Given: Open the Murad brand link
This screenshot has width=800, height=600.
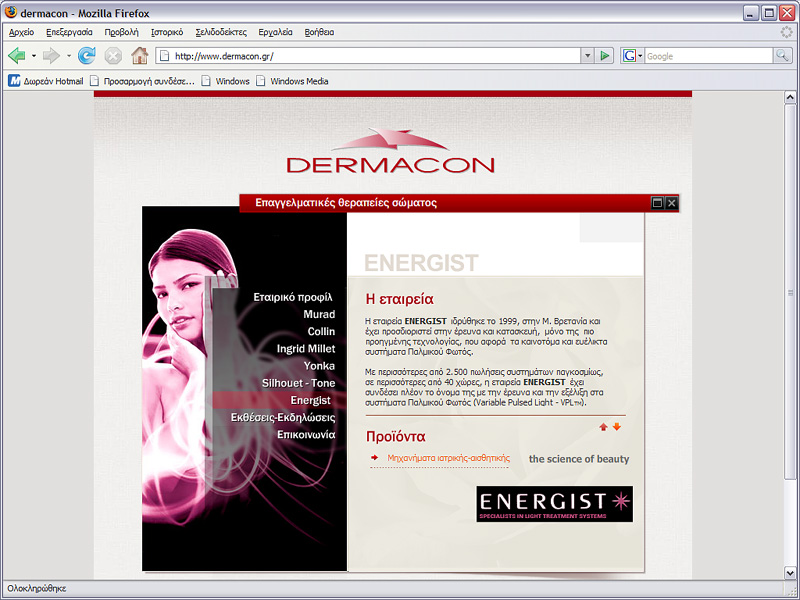Looking at the screenshot, I should click(x=319, y=314).
